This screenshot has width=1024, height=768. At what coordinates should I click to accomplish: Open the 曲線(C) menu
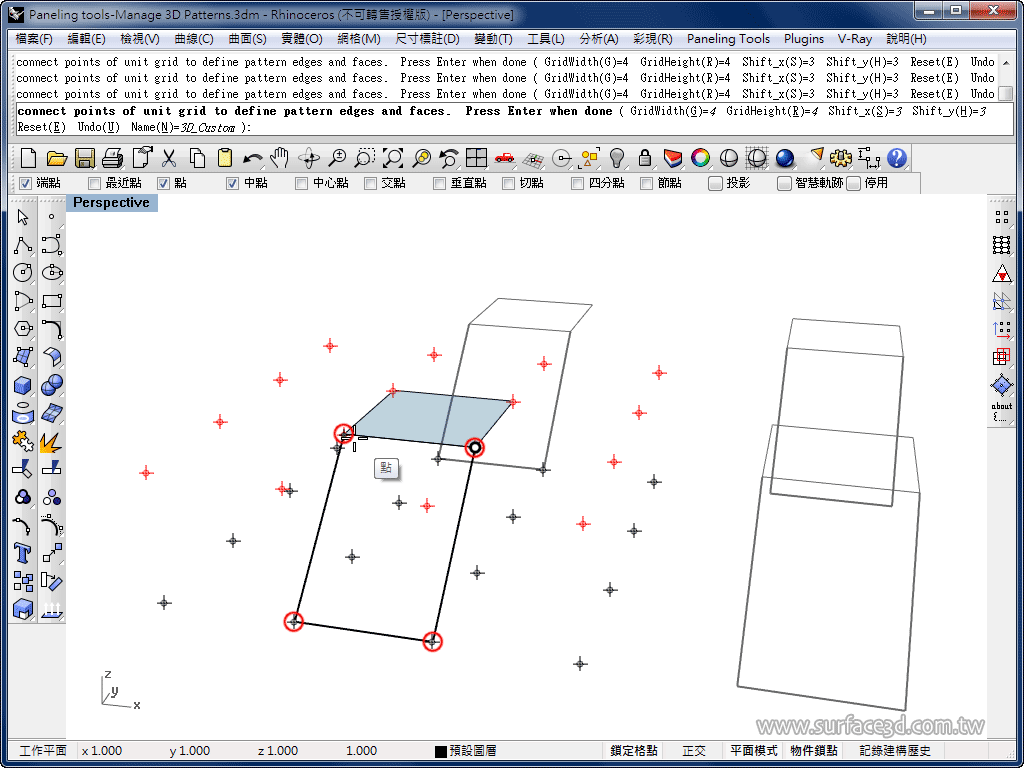coord(194,39)
